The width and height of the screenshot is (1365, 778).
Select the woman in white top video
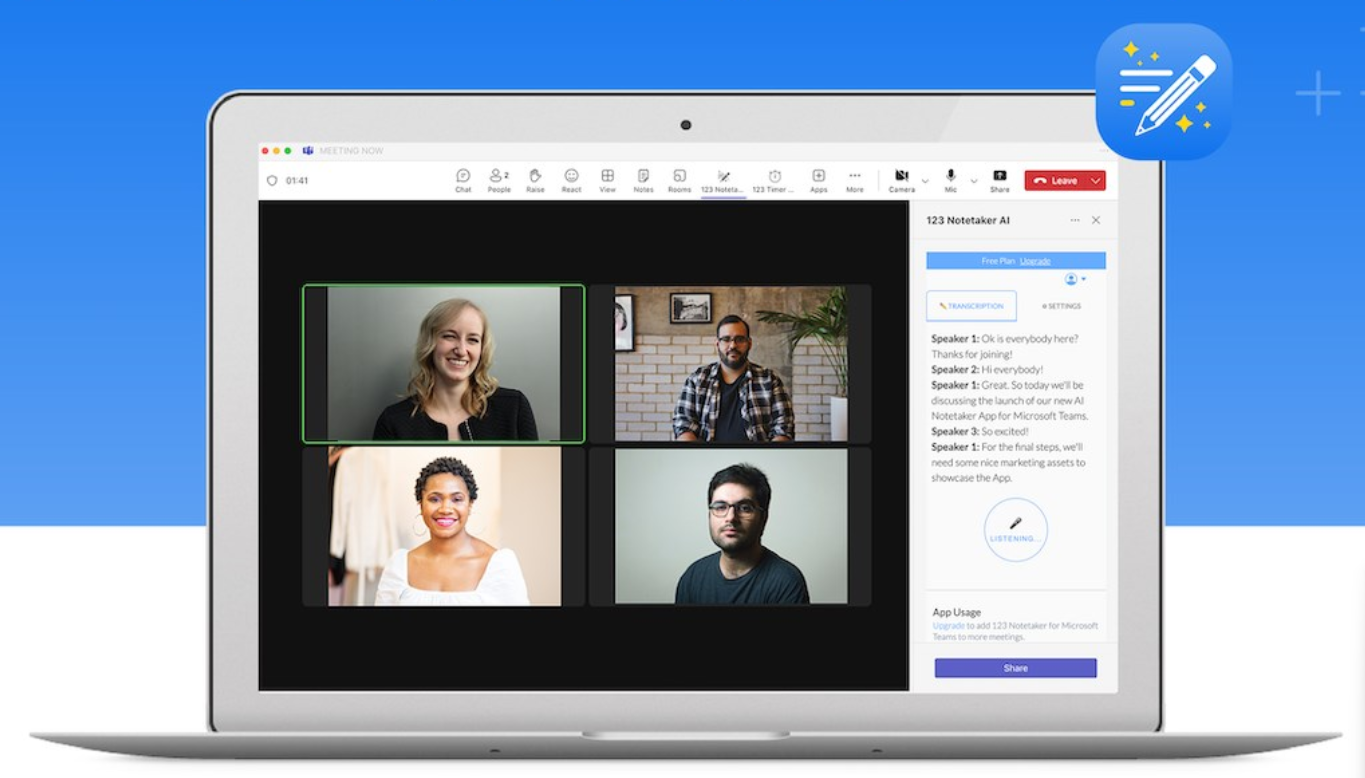(444, 526)
